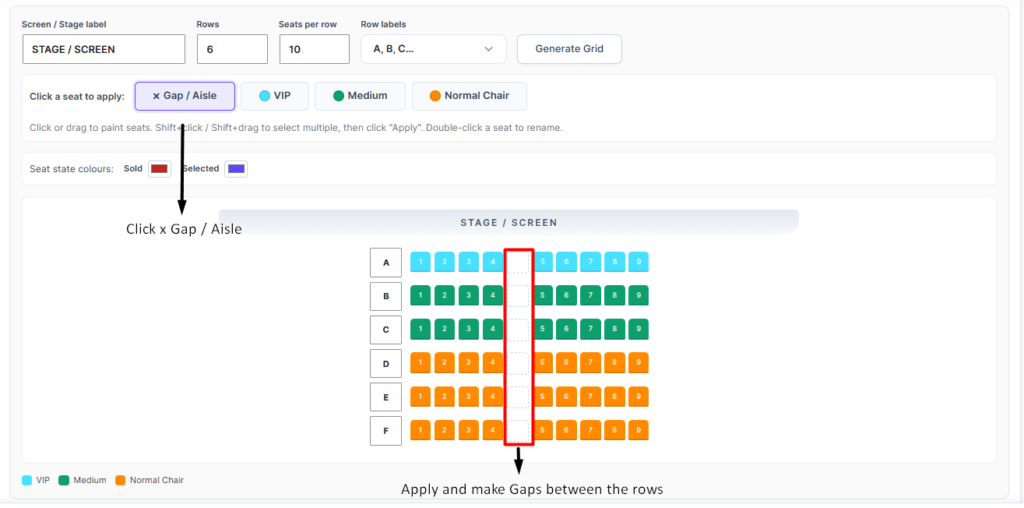Click green seat 1 in row B
Image resolution: width=1024 pixels, height=508 pixels.
(421, 296)
